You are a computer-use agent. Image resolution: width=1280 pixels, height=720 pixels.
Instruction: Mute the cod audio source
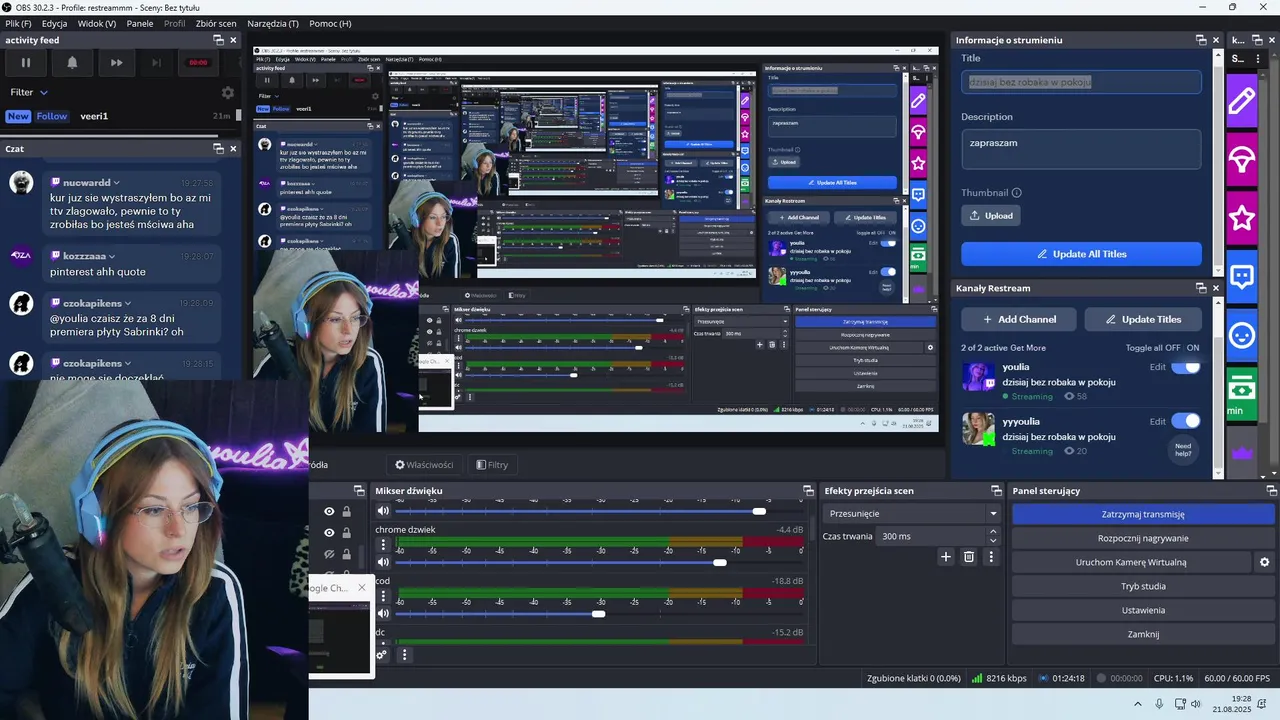coord(383,614)
